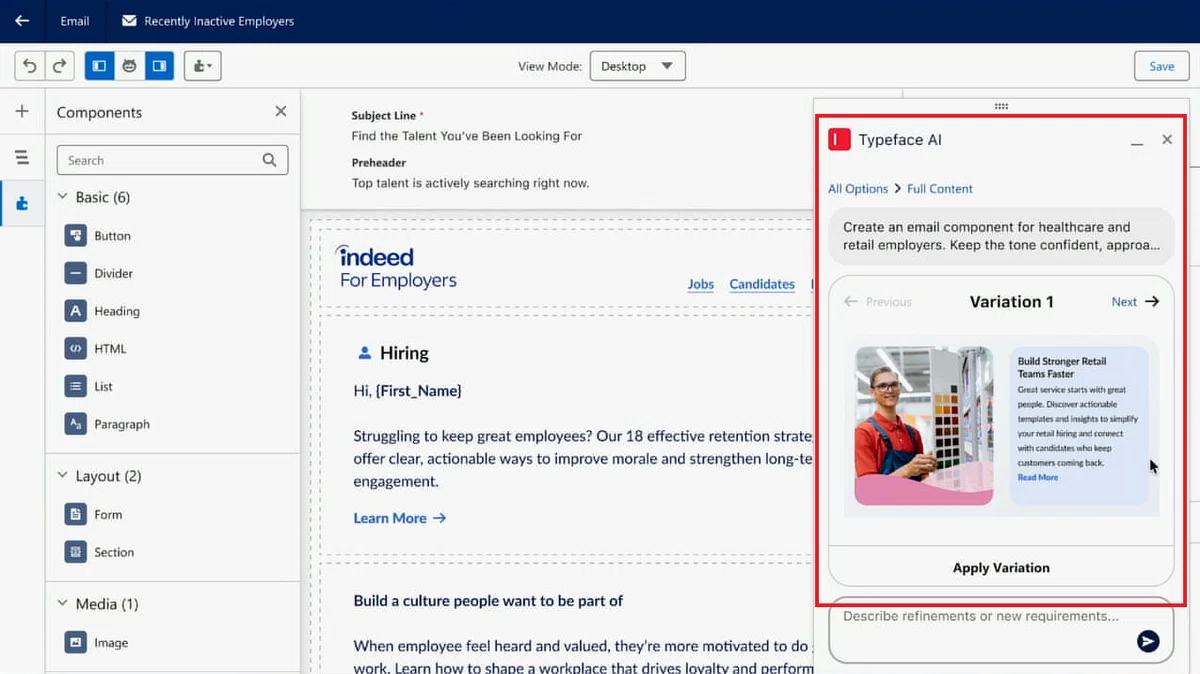The width and height of the screenshot is (1200, 674).
Task: Click the Hiring person icon
Action: 364,353
